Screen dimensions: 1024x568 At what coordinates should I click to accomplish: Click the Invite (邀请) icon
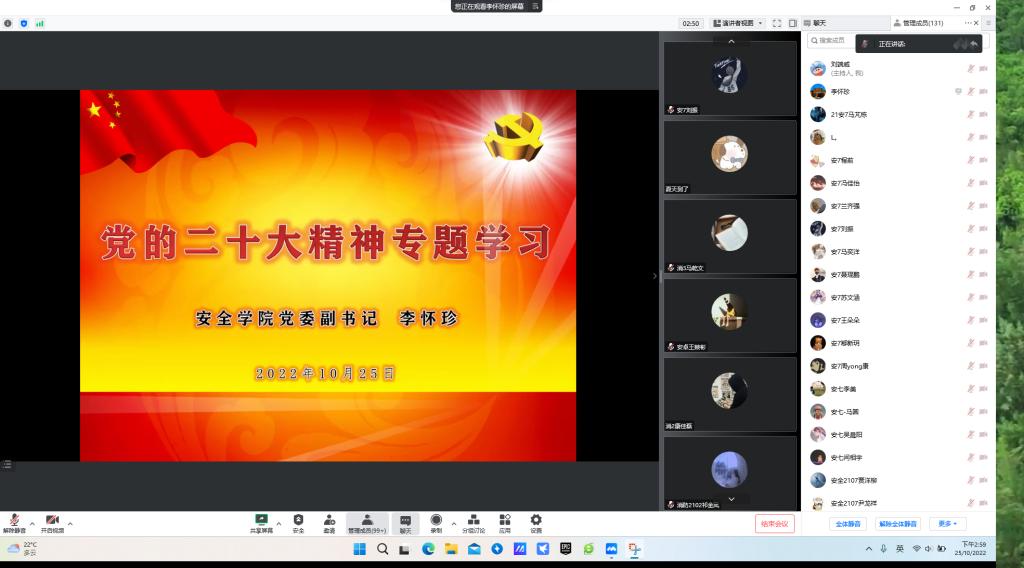(x=329, y=522)
